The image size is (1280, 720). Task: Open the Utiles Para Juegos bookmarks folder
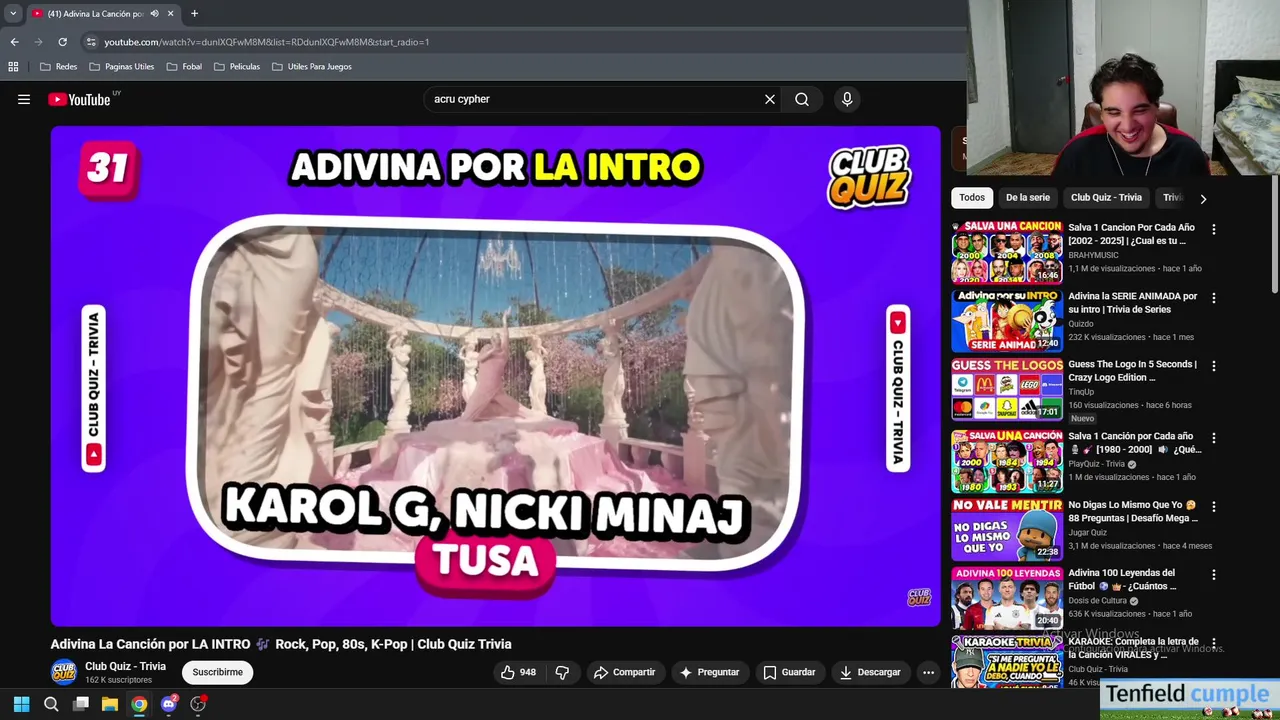[312, 66]
